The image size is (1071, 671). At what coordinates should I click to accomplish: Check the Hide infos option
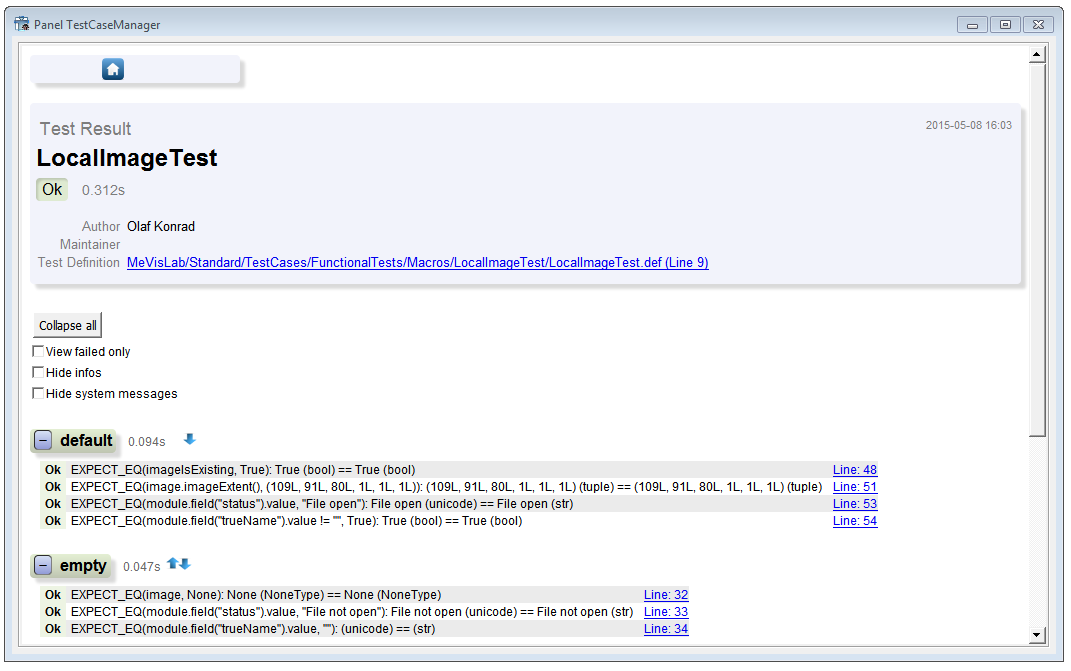(38, 373)
